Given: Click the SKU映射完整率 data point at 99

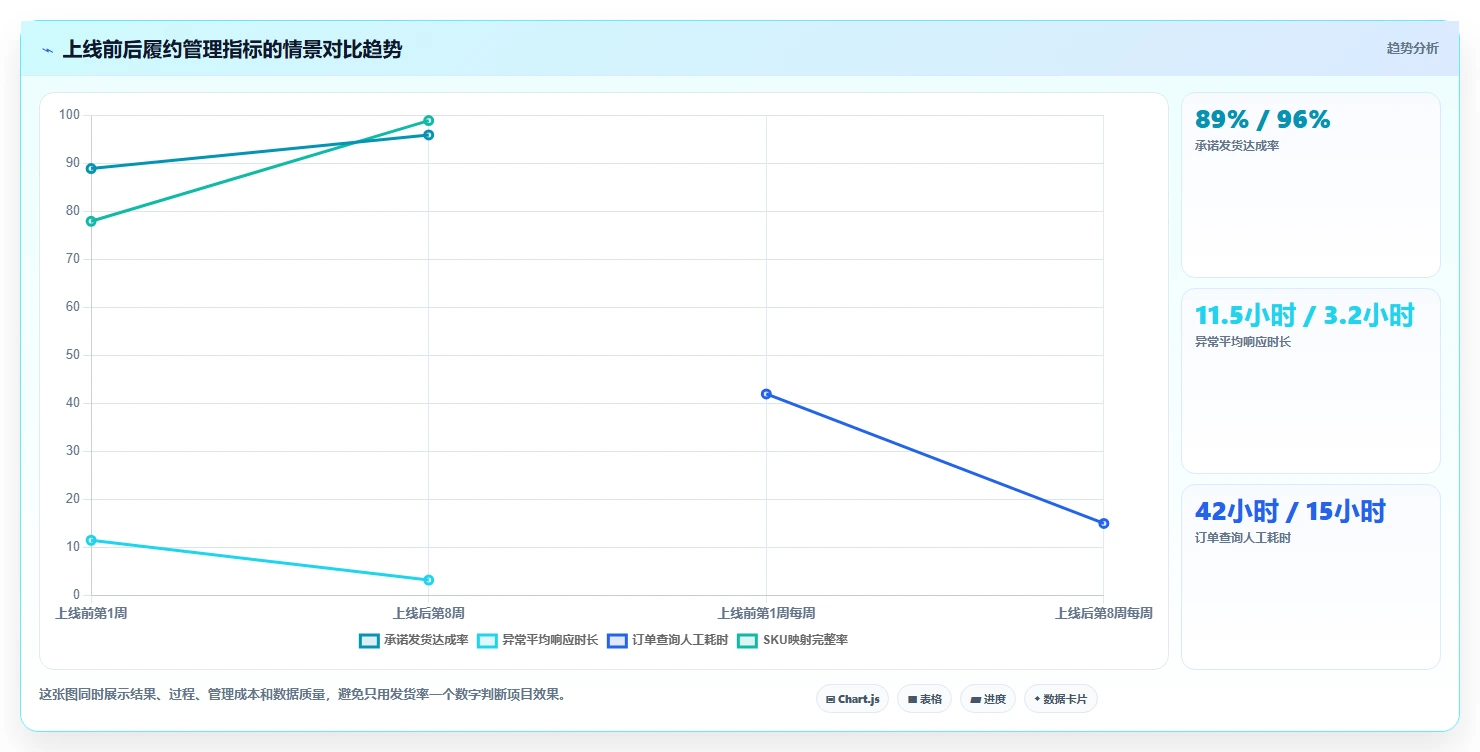Looking at the screenshot, I should coord(429,121).
